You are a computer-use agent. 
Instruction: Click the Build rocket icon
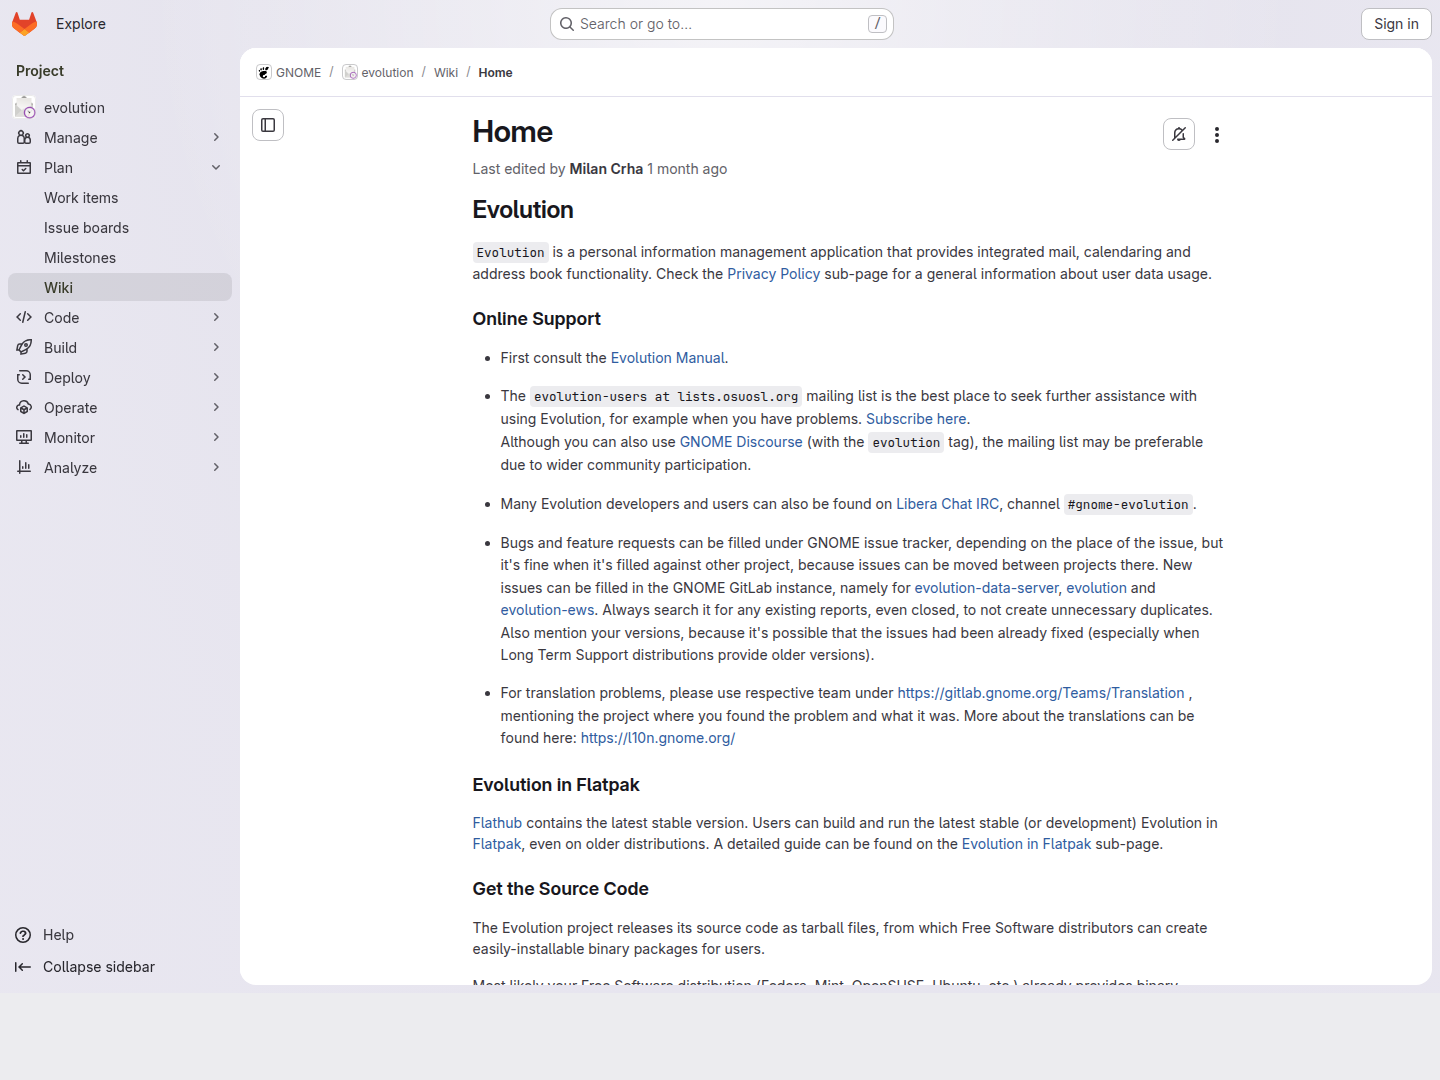[x=24, y=348]
